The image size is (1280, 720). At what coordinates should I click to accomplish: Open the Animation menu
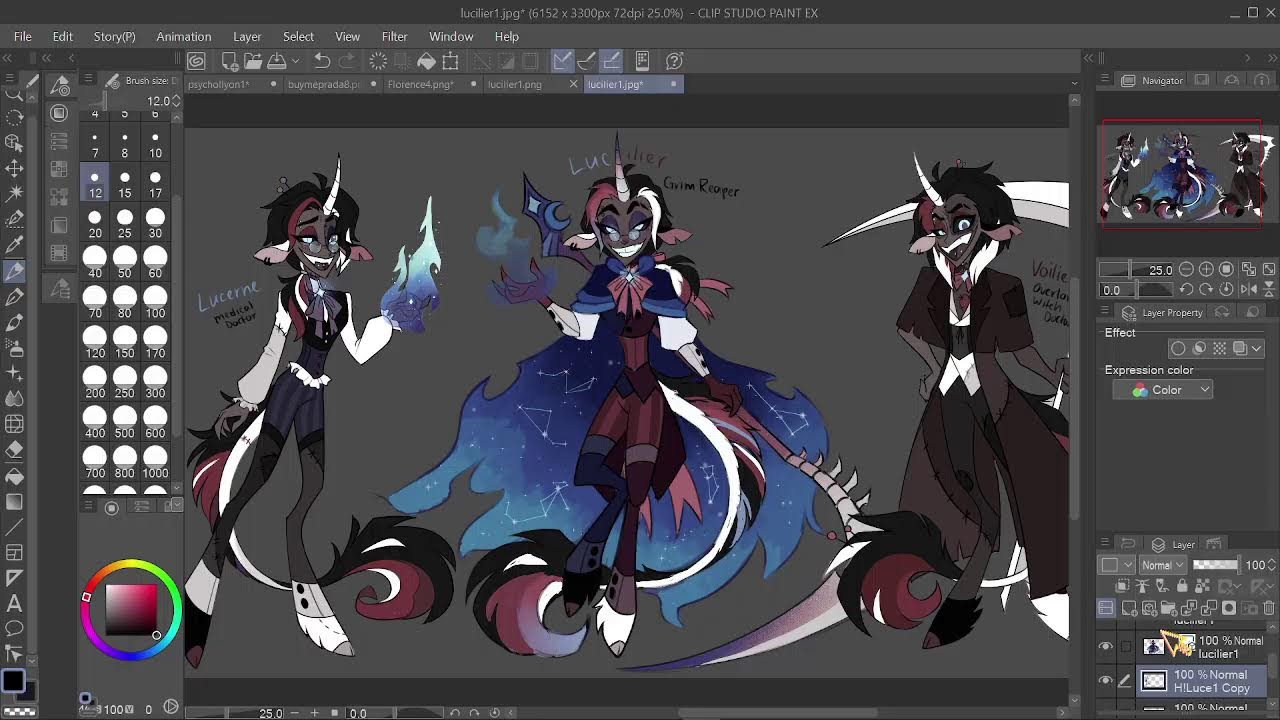(183, 36)
